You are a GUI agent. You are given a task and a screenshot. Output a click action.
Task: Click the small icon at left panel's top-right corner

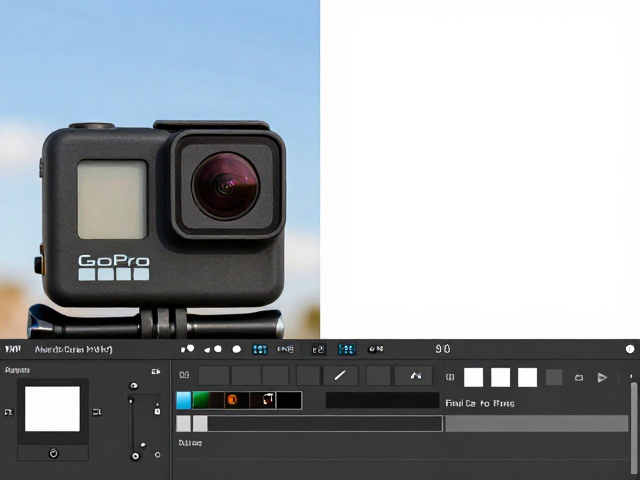point(156,371)
